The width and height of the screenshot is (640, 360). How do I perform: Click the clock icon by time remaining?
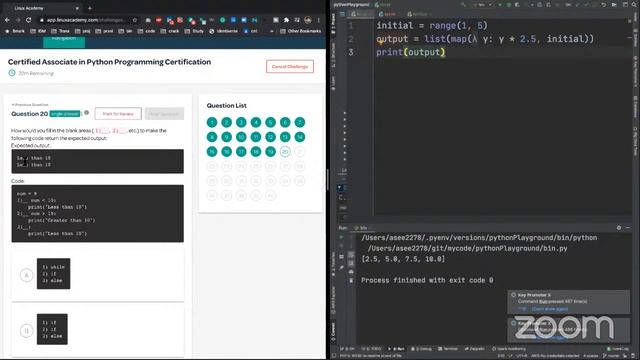coord(12,73)
